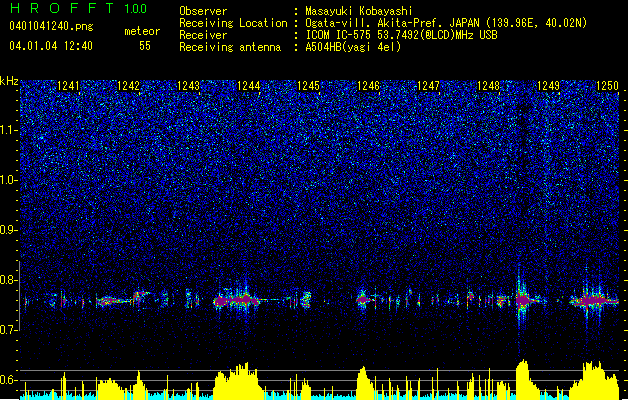Click the 1246 time marker
Screen dimensions: 629x400
[x=368, y=85]
